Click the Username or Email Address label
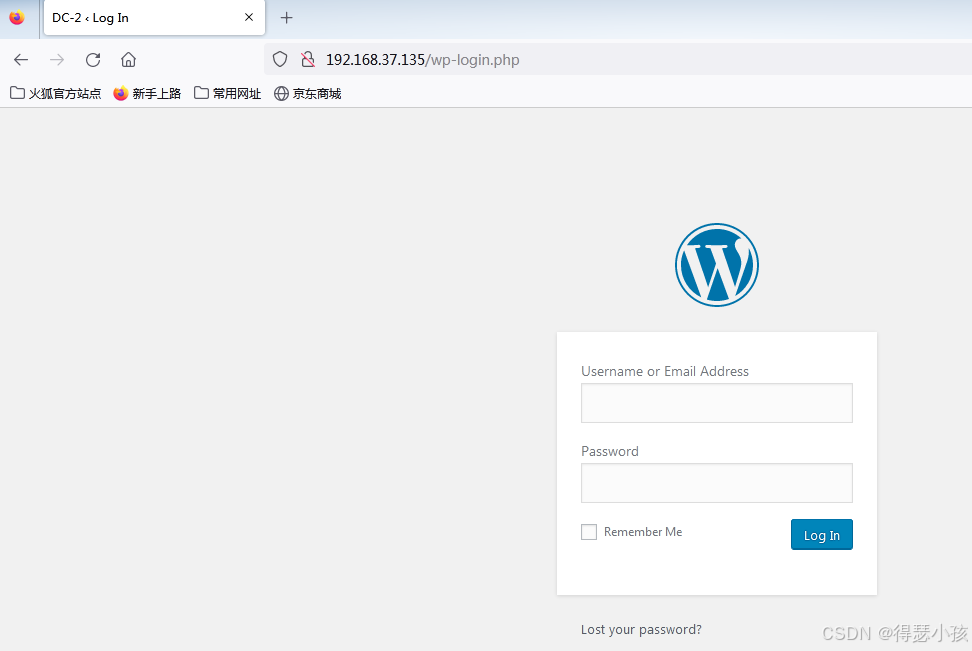972x651 pixels. coord(665,371)
